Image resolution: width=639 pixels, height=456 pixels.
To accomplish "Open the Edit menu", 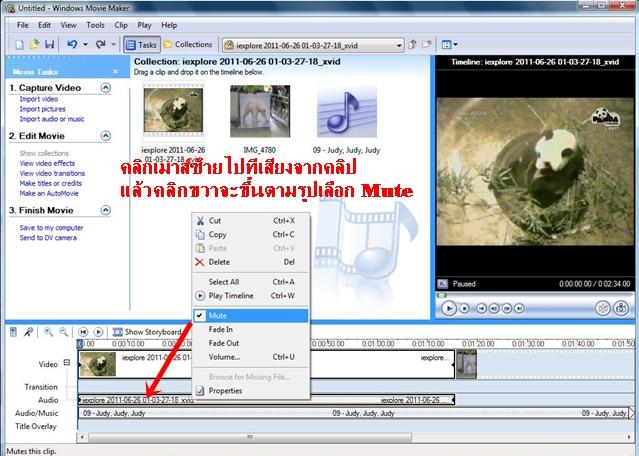I will [x=44, y=25].
